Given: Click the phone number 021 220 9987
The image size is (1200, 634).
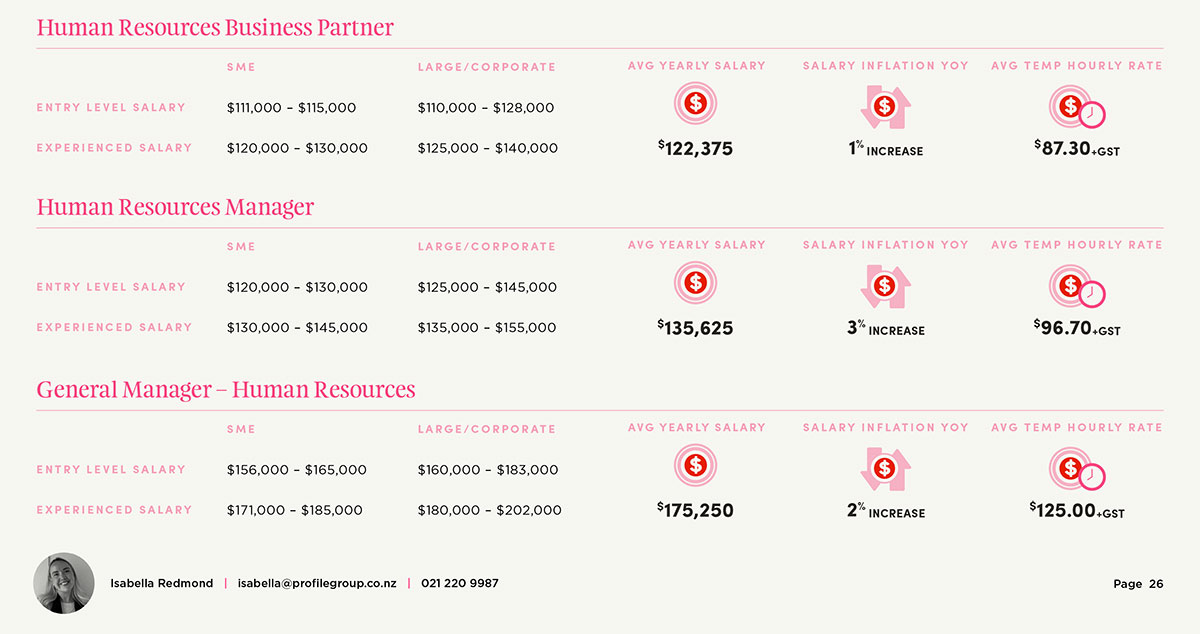Looking at the screenshot, I should tap(460, 583).
